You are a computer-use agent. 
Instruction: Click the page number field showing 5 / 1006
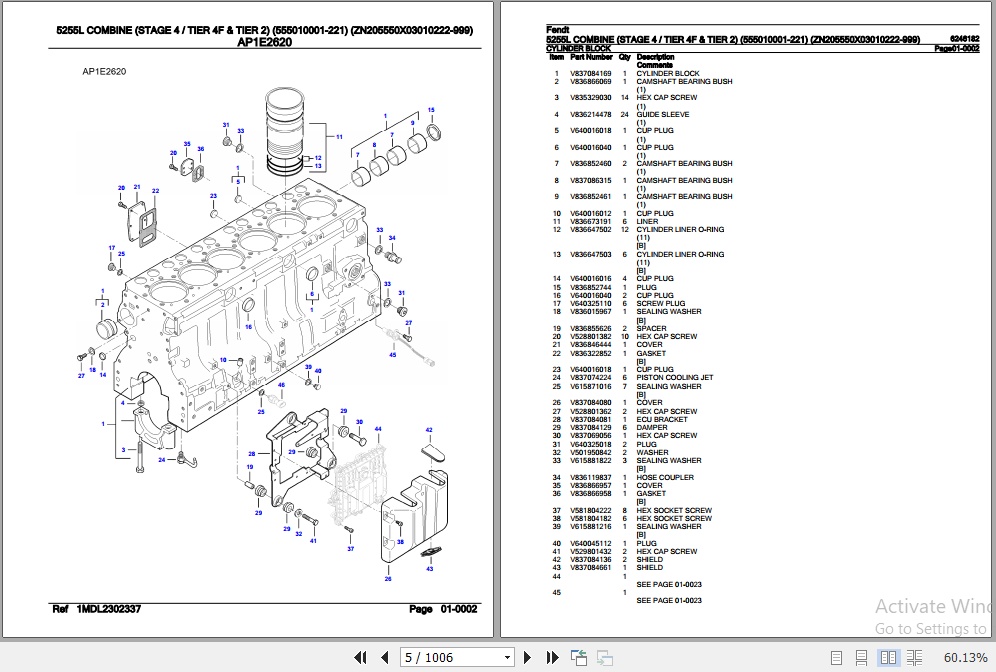tap(450, 657)
